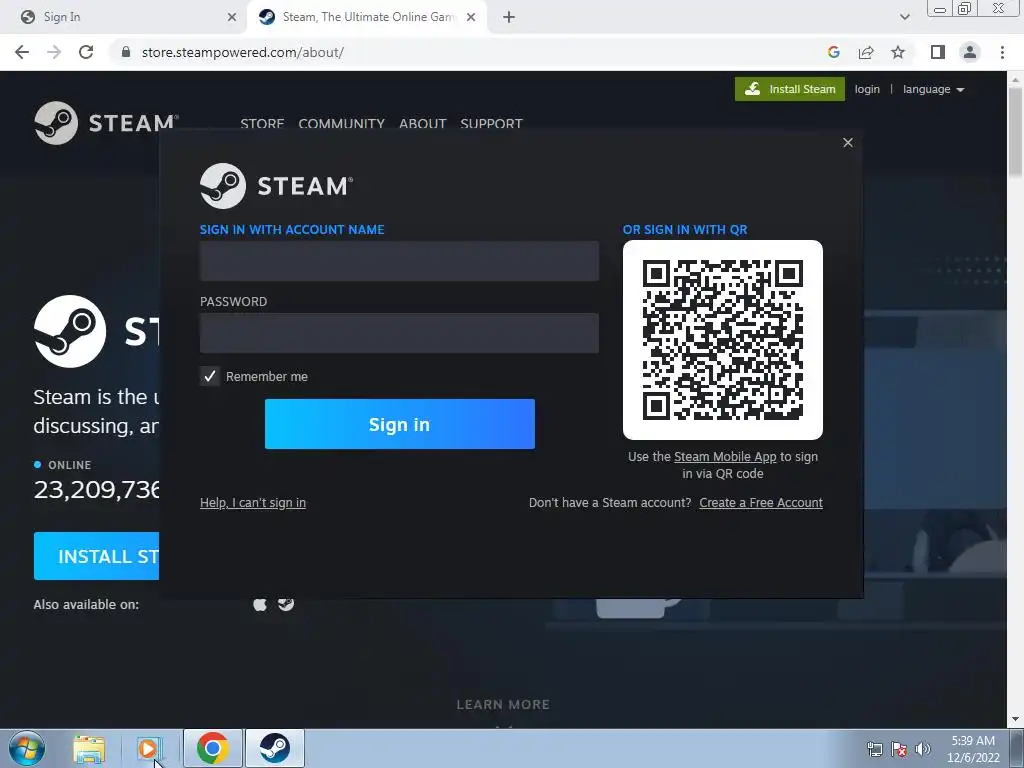Reload the current page
The width and height of the screenshot is (1024, 768).
(86, 52)
